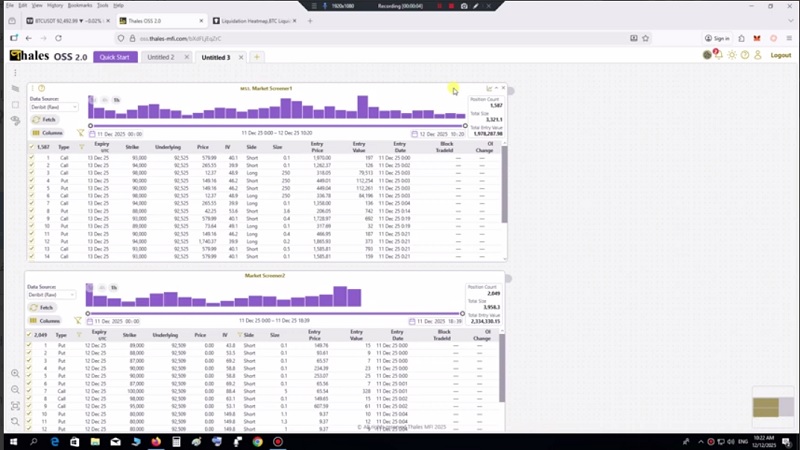This screenshot has height=450, width=800.
Task: Open Data Source dropdown in Market Screener2
Action: 53,295
